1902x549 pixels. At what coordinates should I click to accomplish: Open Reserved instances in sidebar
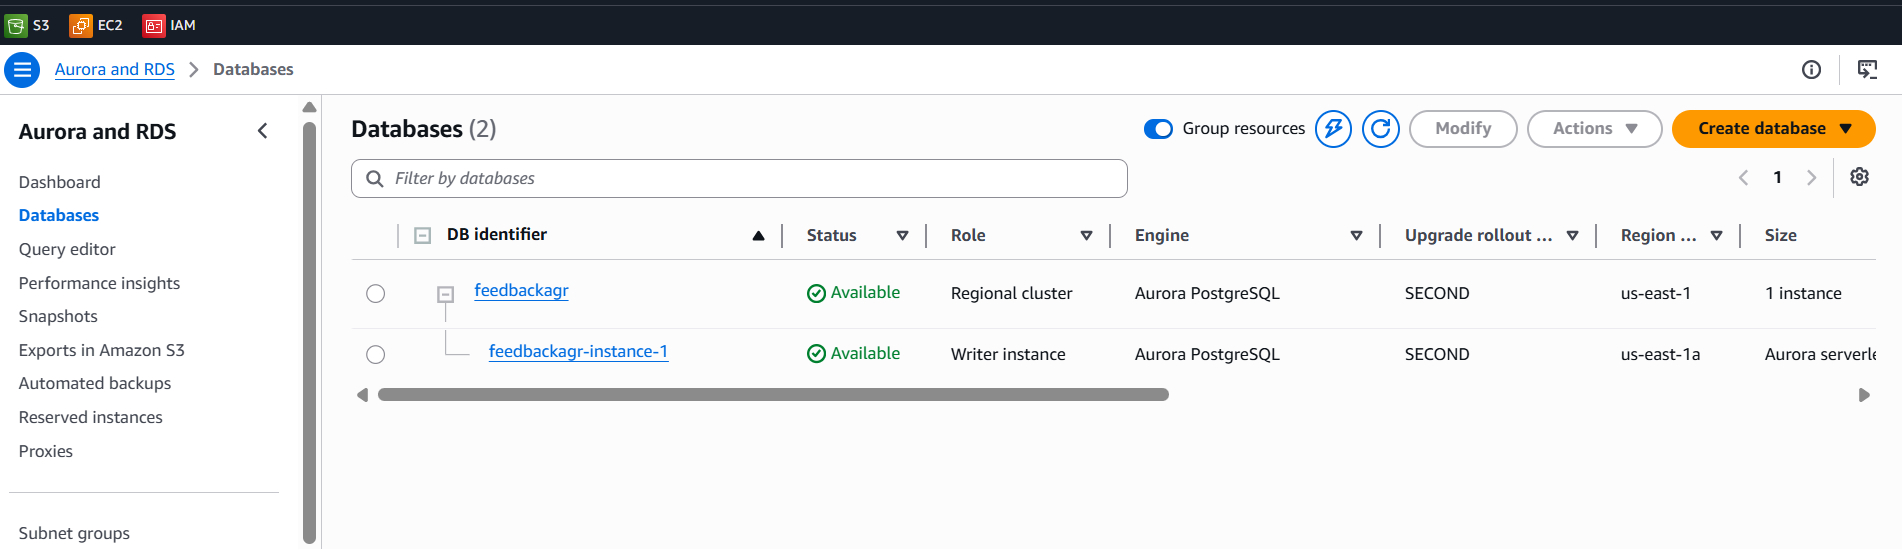pyautogui.click(x=90, y=417)
